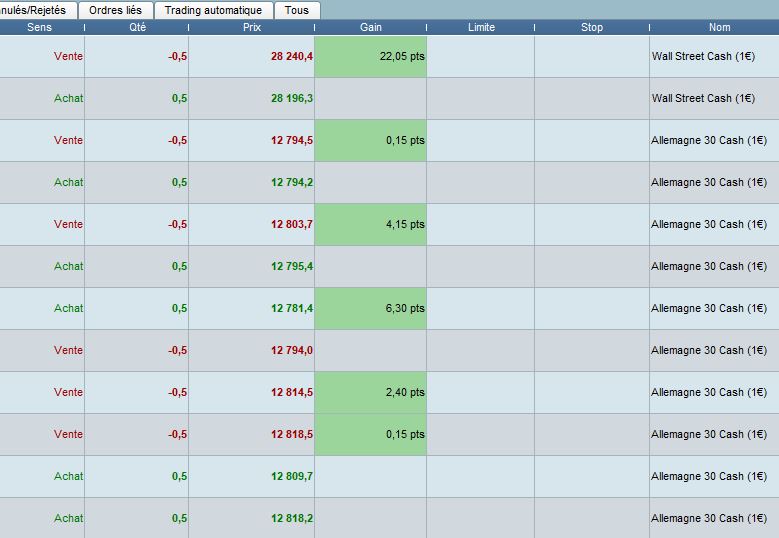Select the 22,05 pts gain cell
Screen dimensions: 779x538
point(371,56)
